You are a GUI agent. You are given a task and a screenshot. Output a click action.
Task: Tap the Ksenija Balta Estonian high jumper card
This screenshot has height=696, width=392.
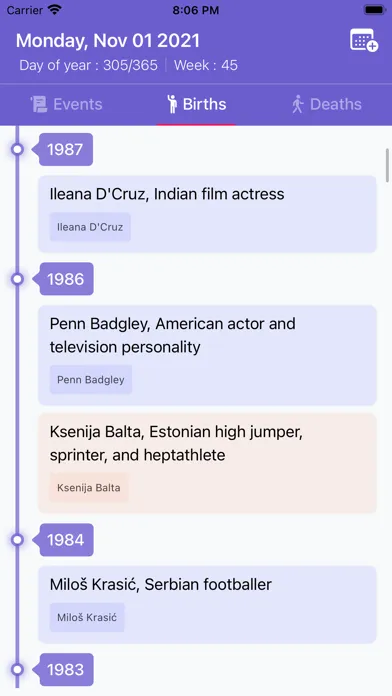tap(207, 463)
